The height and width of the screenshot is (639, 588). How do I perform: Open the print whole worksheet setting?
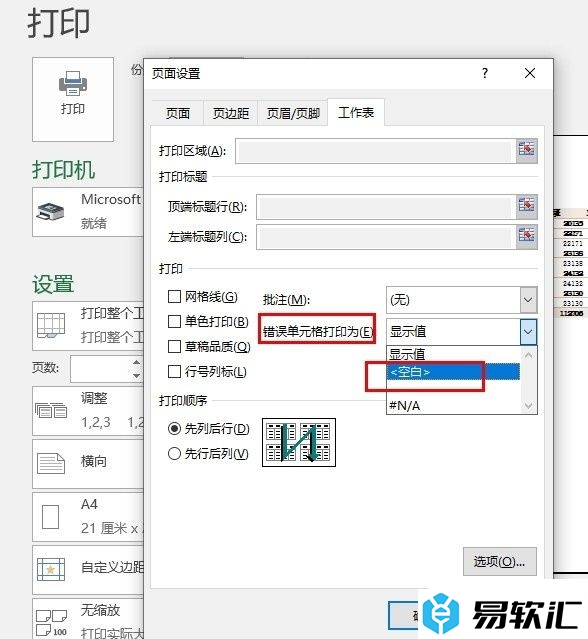pos(88,326)
